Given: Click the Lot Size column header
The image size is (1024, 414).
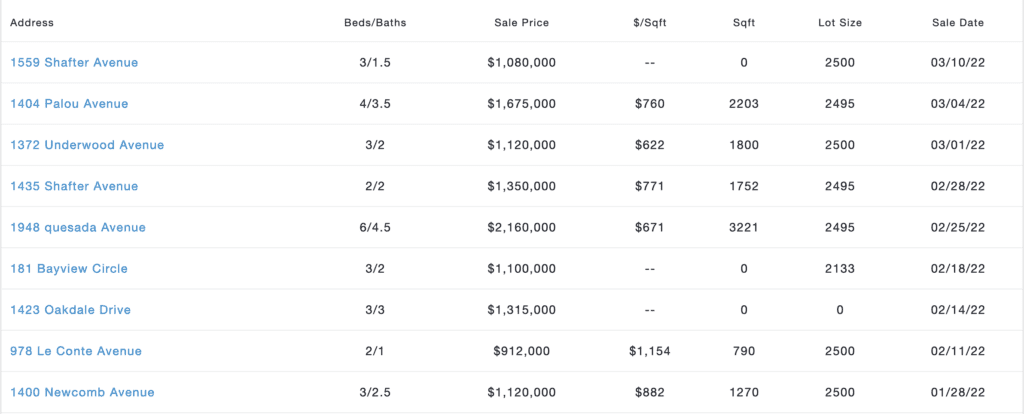Looking at the screenshot, I should click(840, 23).
